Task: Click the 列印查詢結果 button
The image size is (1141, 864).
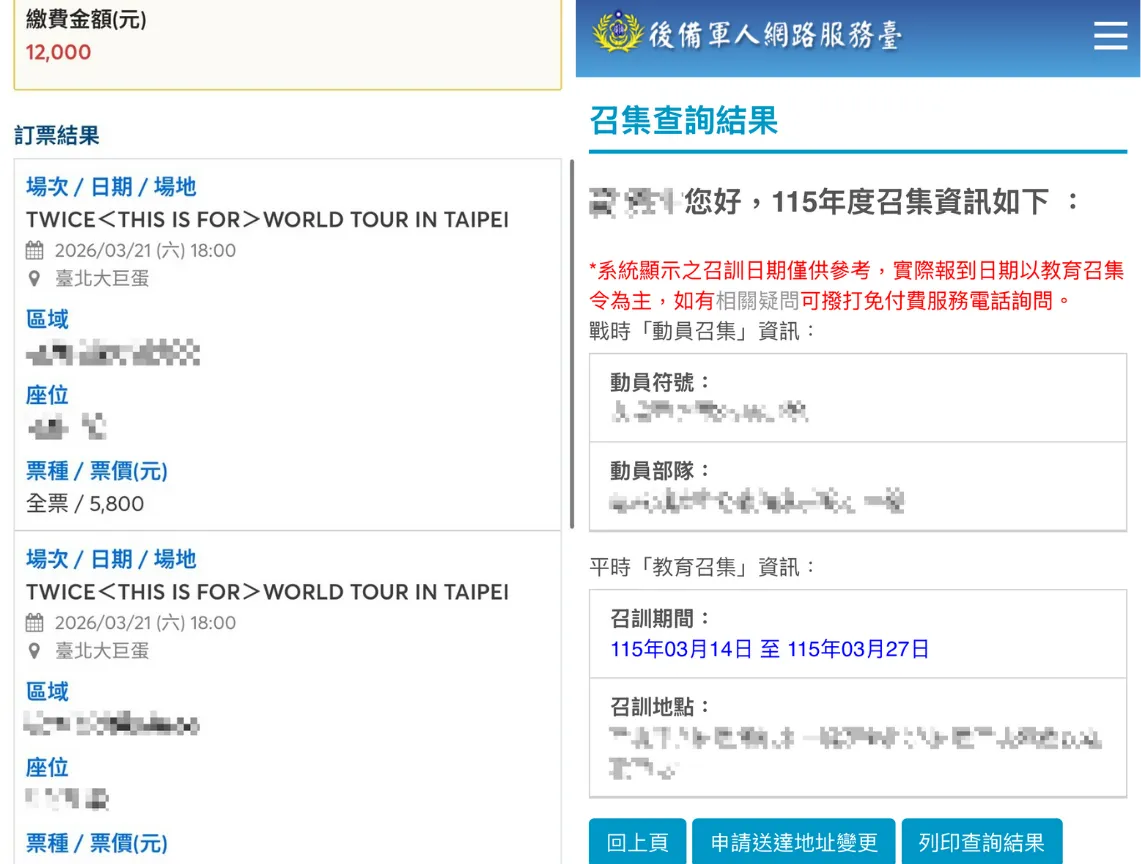Action: (982, 842)
